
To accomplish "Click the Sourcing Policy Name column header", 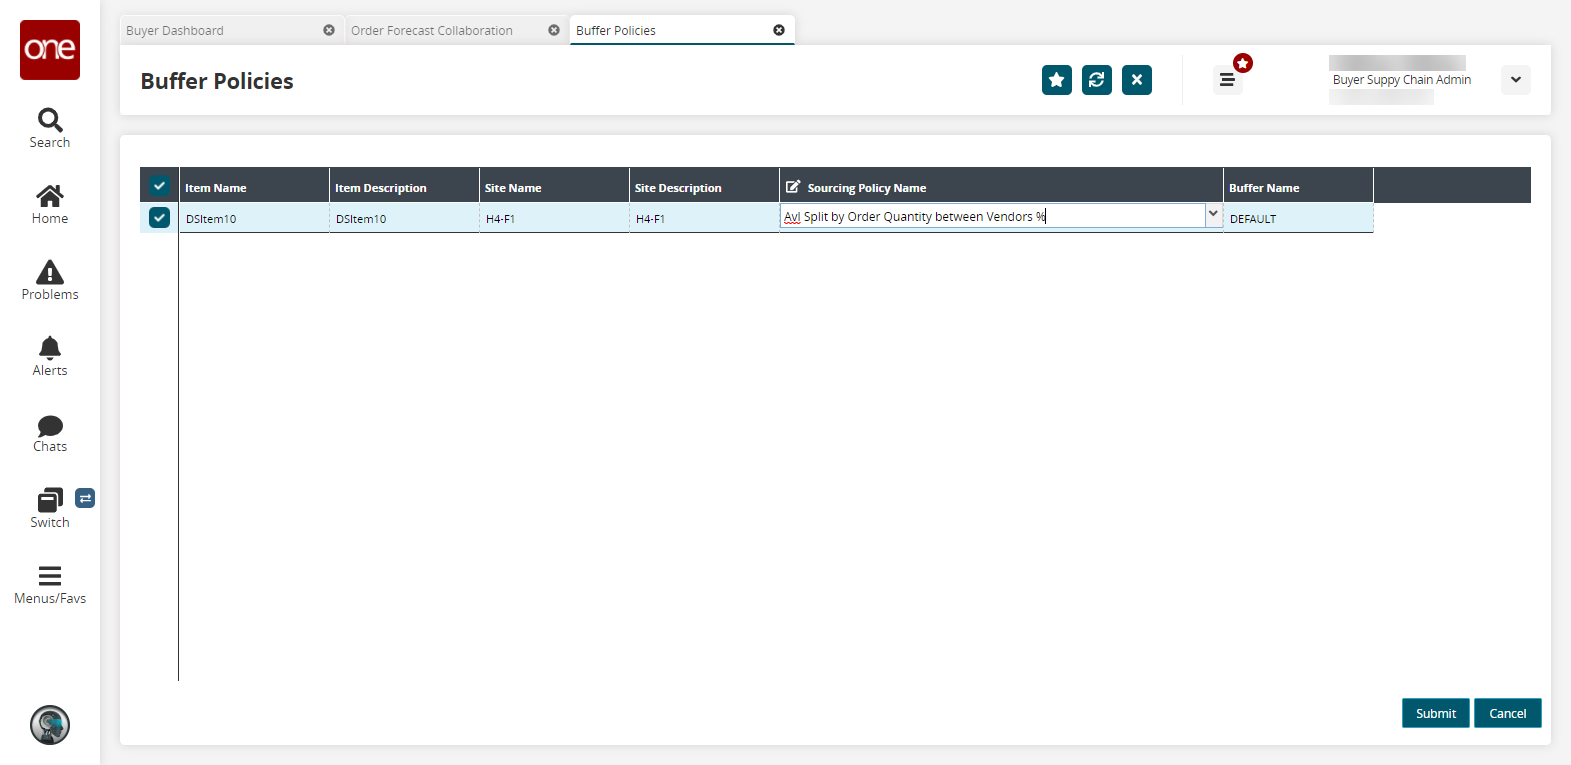I will [x=1001, y=187].
